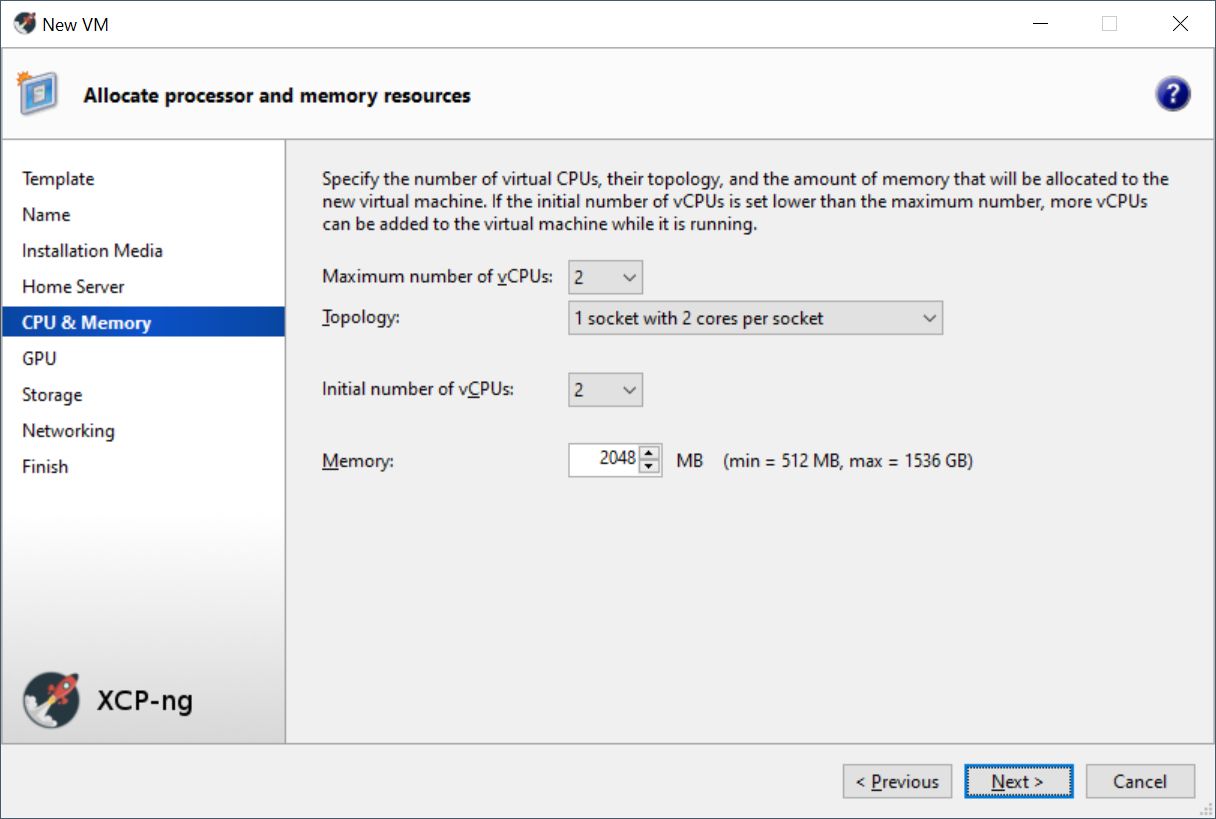
Task: Select the Name step in sidebar
Action: pyautogui.click(x=46, y=215)
